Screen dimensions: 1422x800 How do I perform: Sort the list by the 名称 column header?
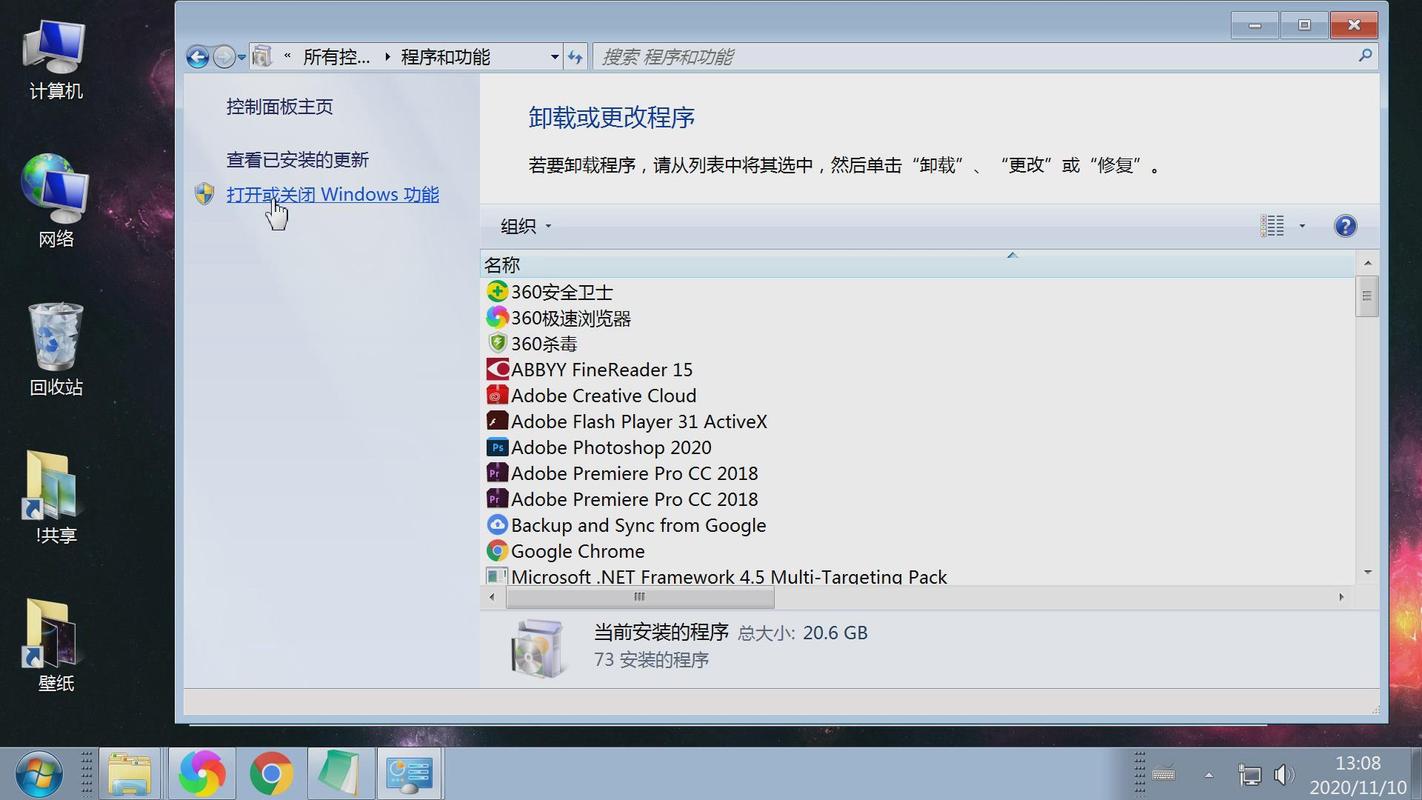click(501, 264)
